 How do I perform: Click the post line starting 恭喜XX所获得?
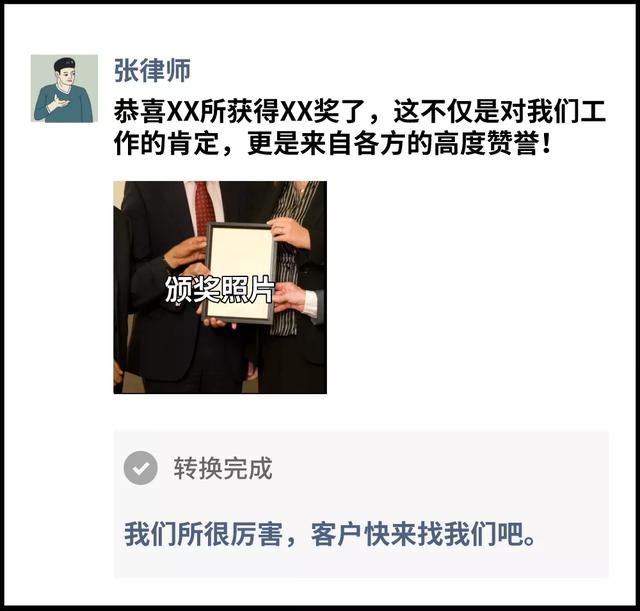pyautogui.click(x=360, y=111)
